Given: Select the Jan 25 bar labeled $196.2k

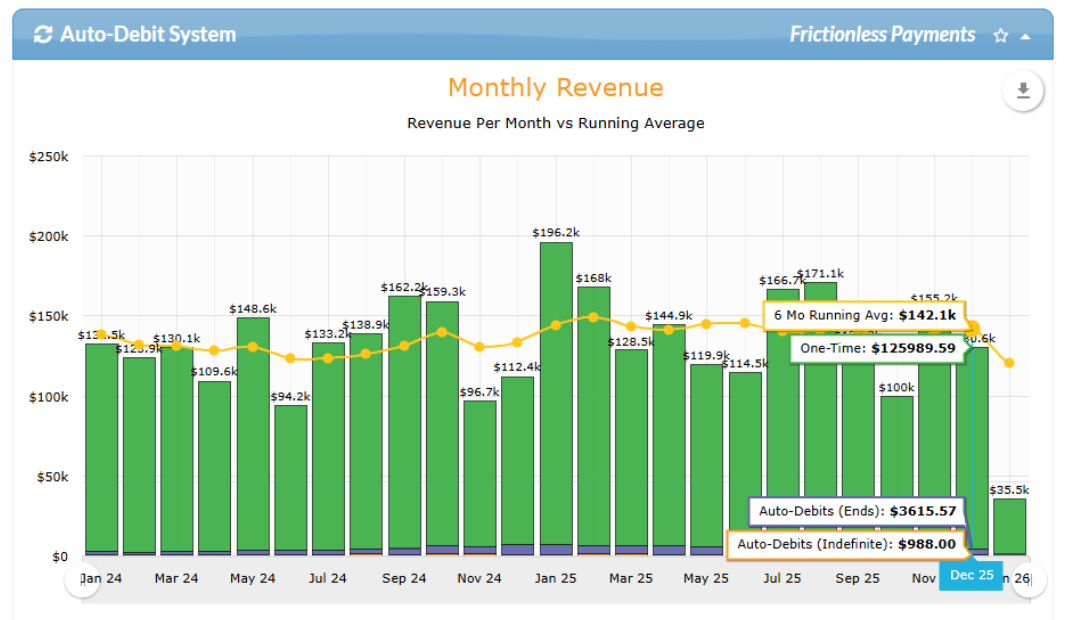Looking at the screenshot, I should [x=556, y=399].
